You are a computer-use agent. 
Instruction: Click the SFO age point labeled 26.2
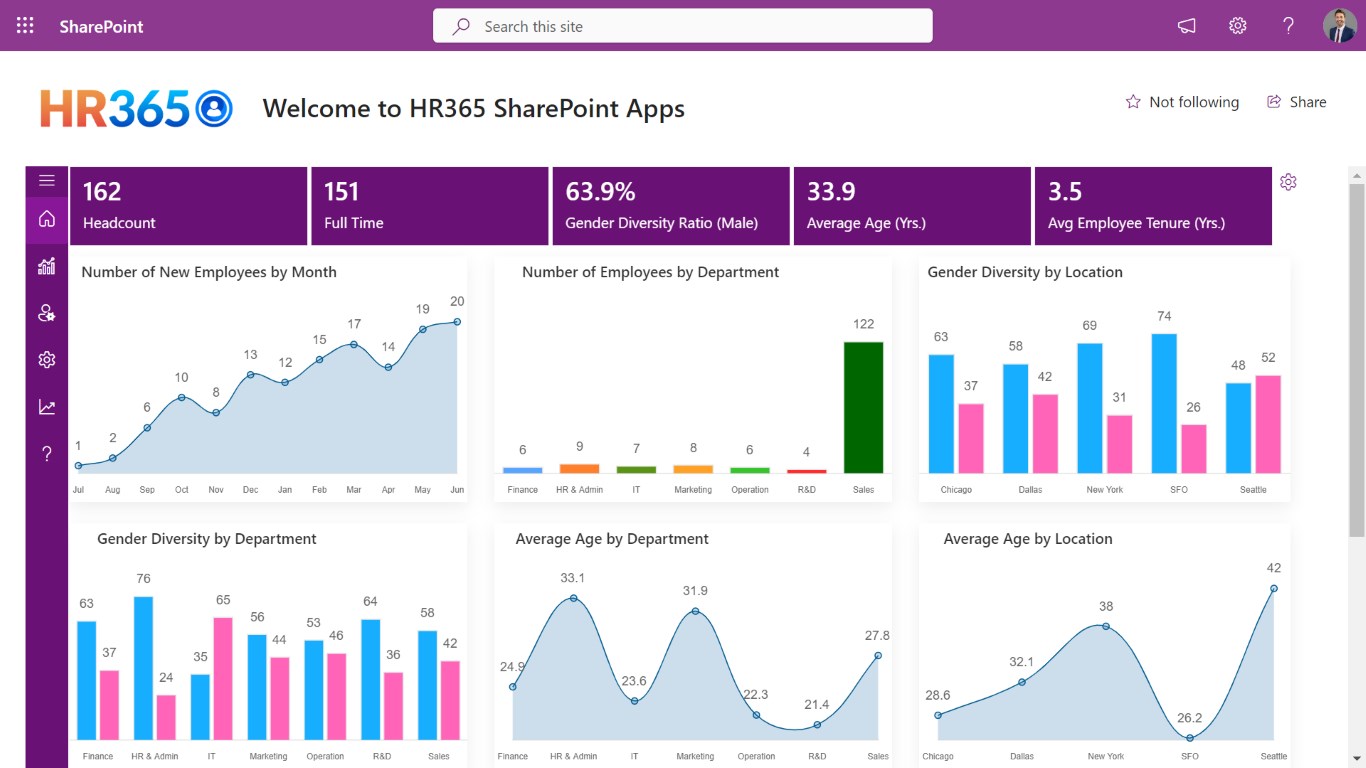[x=1190, y=738]
